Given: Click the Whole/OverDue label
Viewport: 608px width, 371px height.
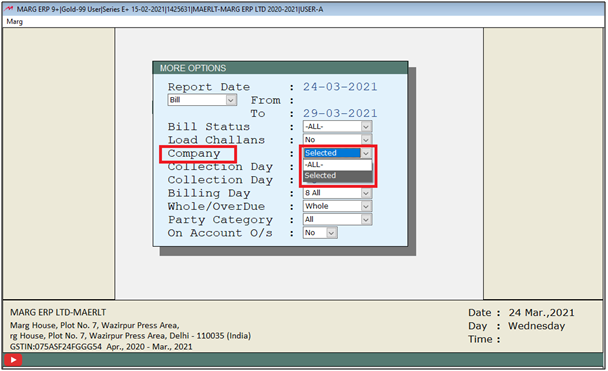Looking at the screenshot, I should [216, 206].
